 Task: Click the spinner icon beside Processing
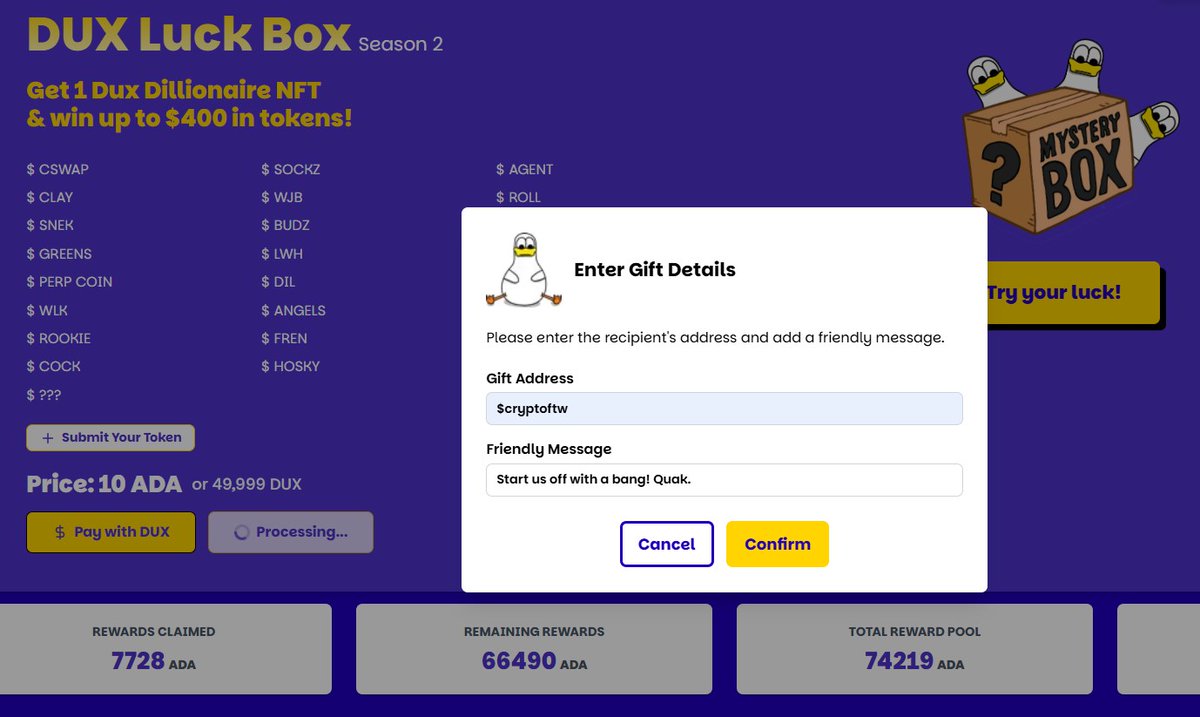(x=241, y=532)
